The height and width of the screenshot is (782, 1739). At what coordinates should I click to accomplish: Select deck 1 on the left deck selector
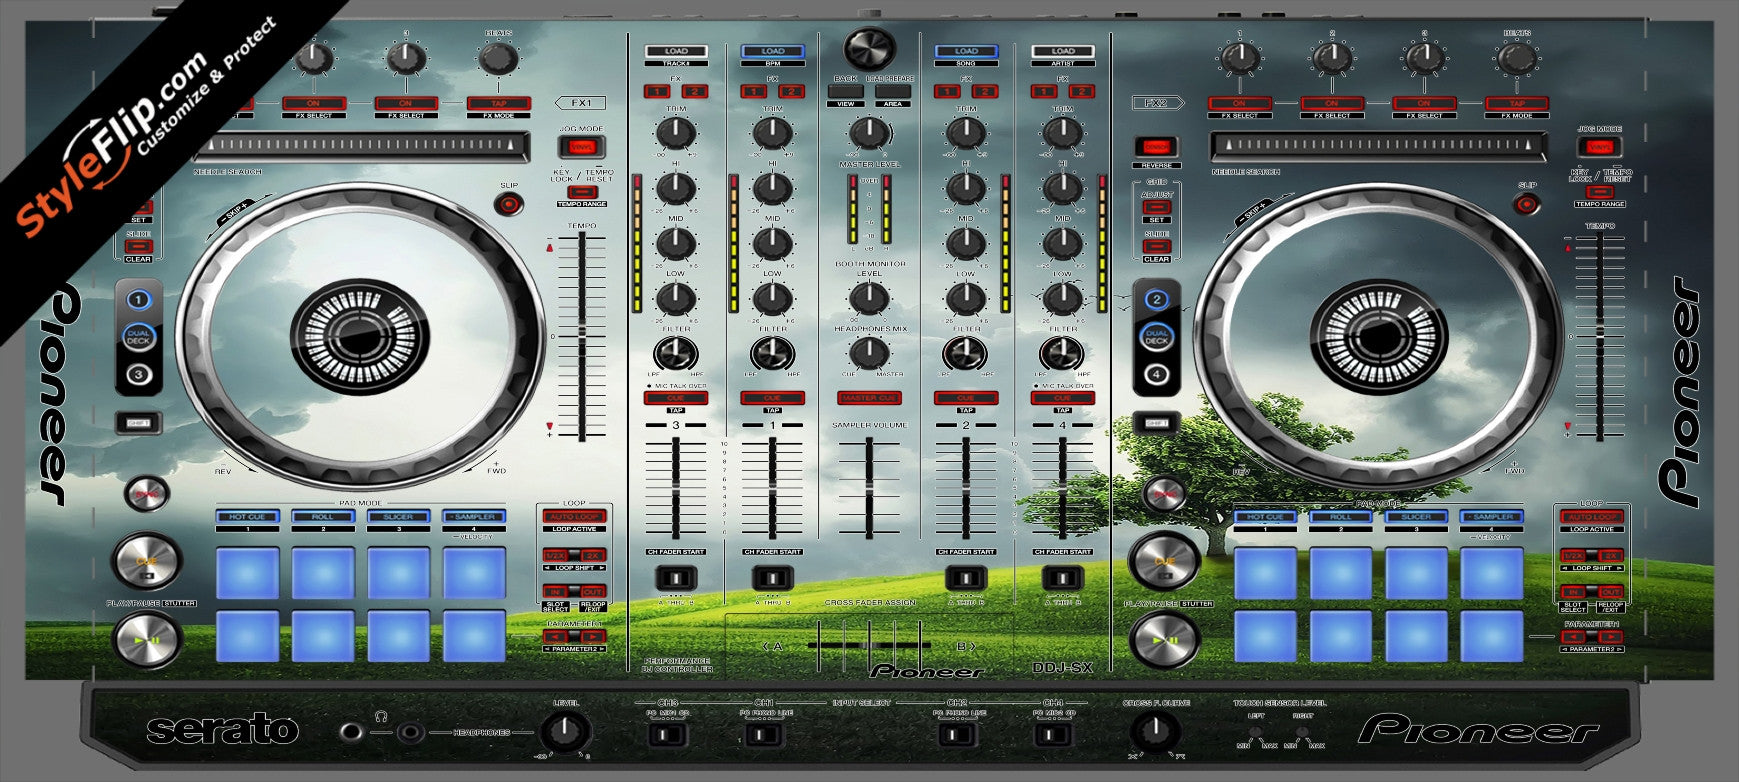139,300
